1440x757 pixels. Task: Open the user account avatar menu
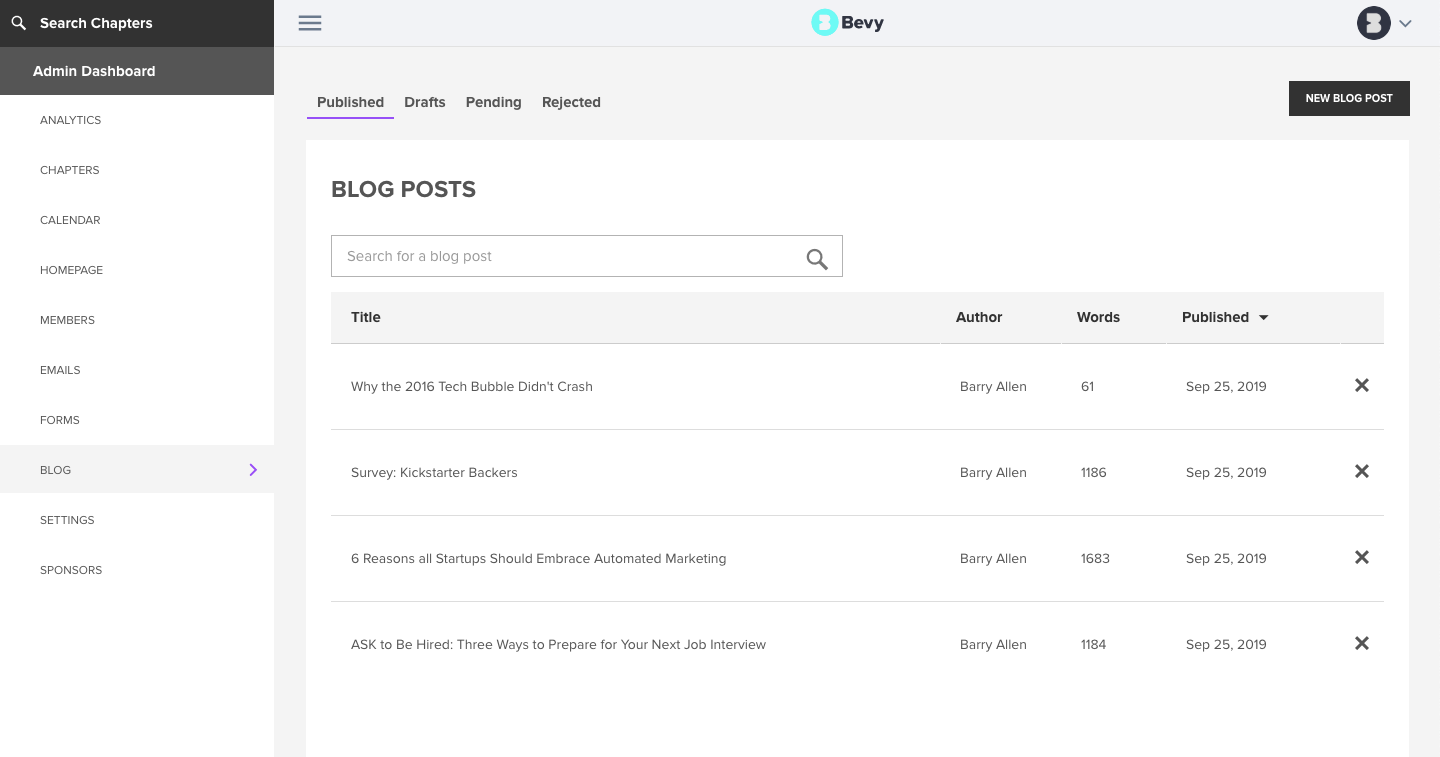1373,22
